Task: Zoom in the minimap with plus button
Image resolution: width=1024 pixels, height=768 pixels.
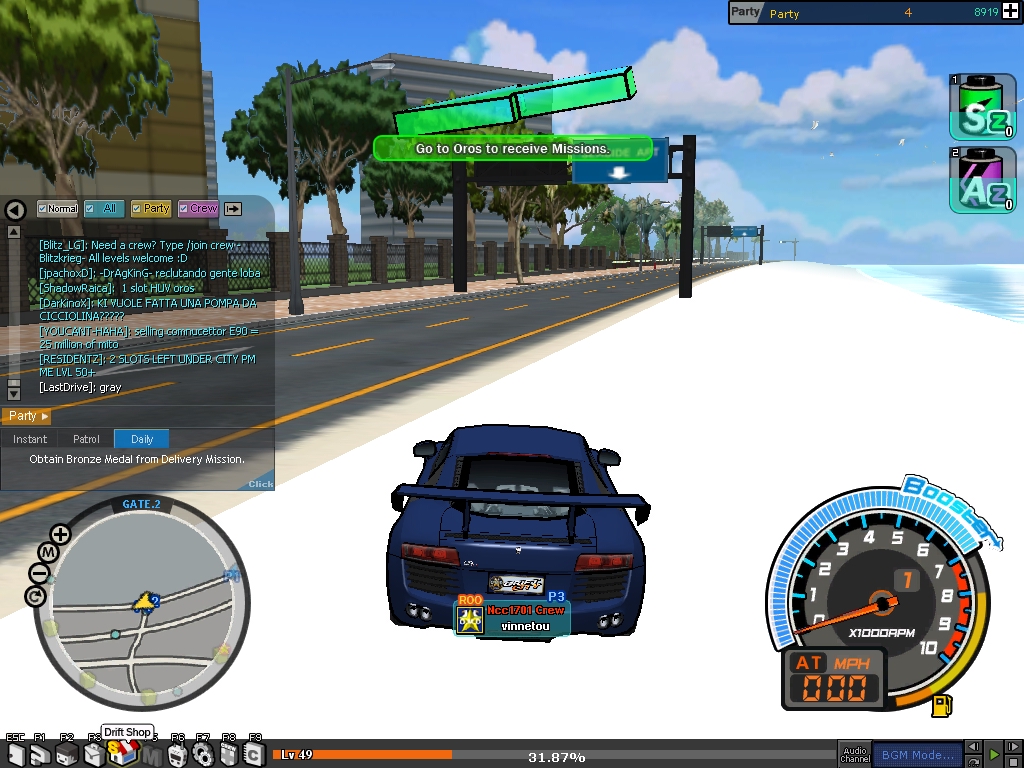Action: click(x=60, y=535)
